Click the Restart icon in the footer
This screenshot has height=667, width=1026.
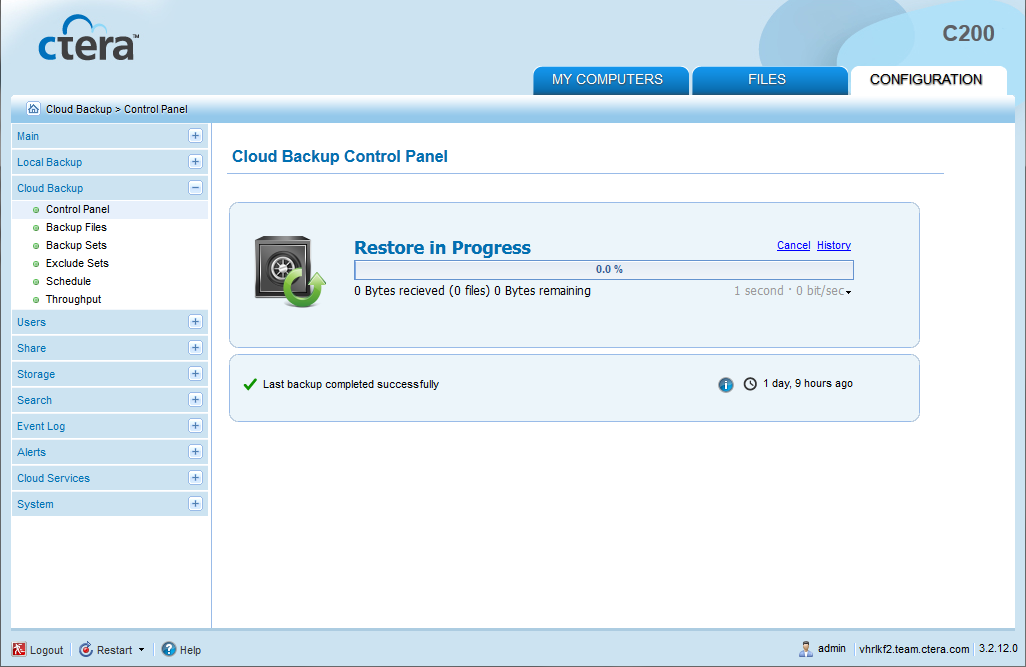86,649
